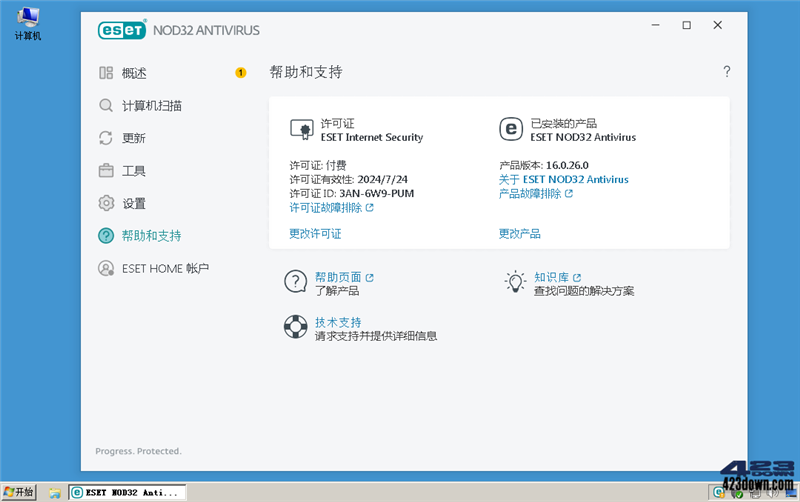Close the ESET window
The height and width of the screenshot is (502, 800).
coord(717,25)
